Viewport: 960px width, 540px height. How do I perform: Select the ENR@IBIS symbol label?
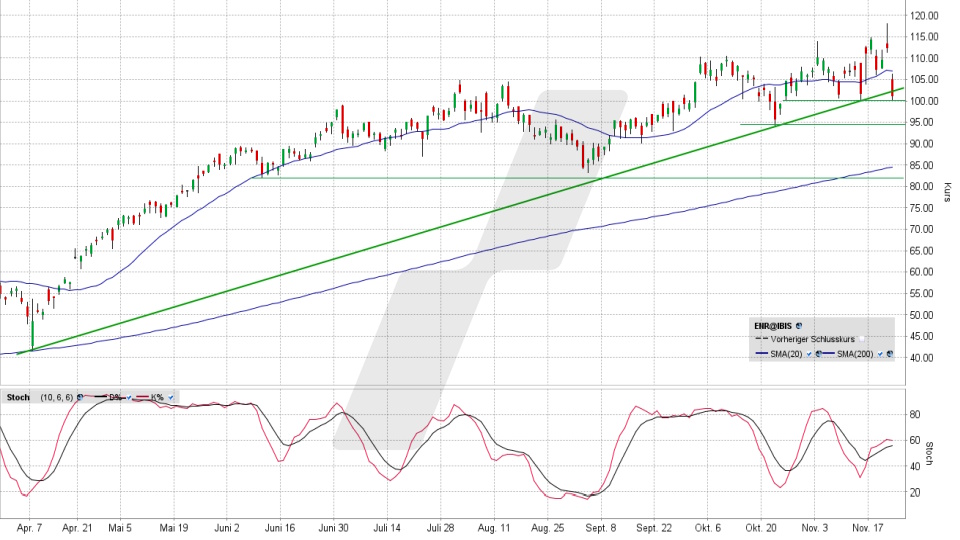pyautogui.click(x=773, y=326)
